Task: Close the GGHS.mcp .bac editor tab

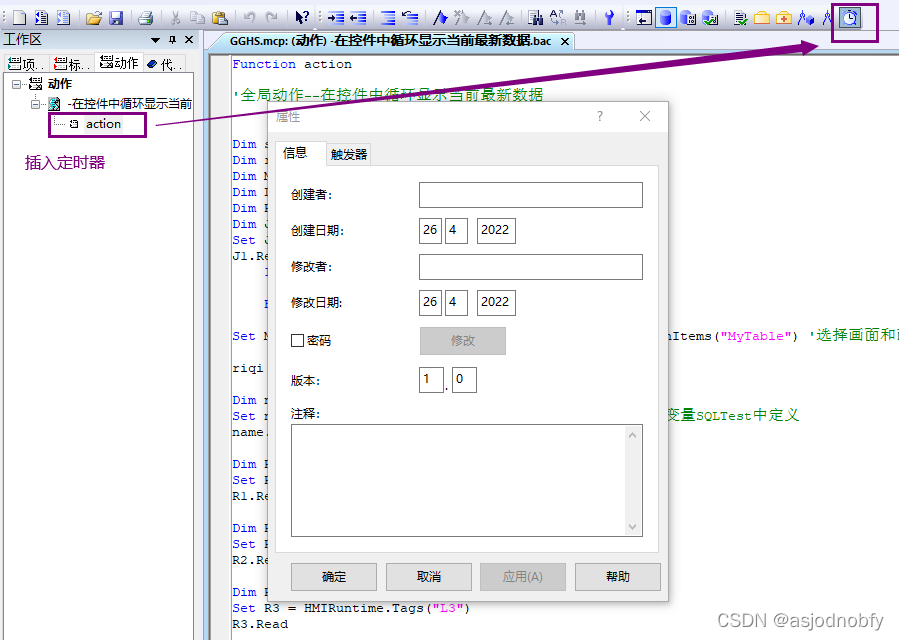Action: pos(565,41)
